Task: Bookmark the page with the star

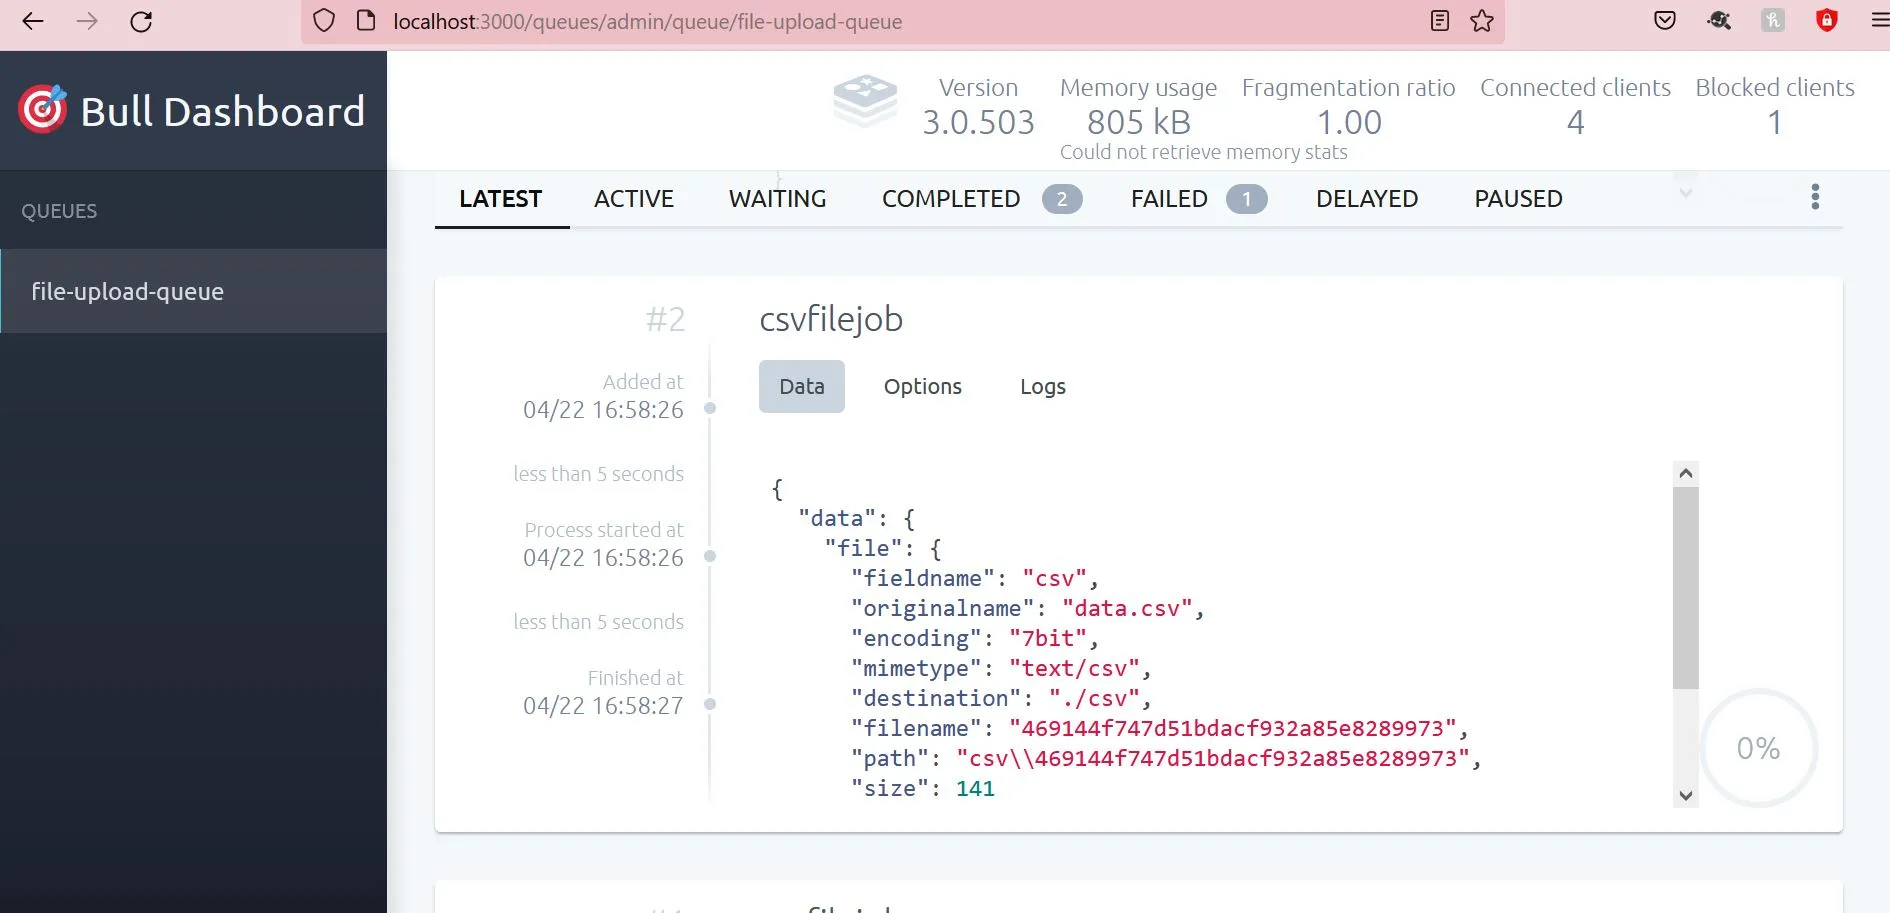Action: 1481,21
